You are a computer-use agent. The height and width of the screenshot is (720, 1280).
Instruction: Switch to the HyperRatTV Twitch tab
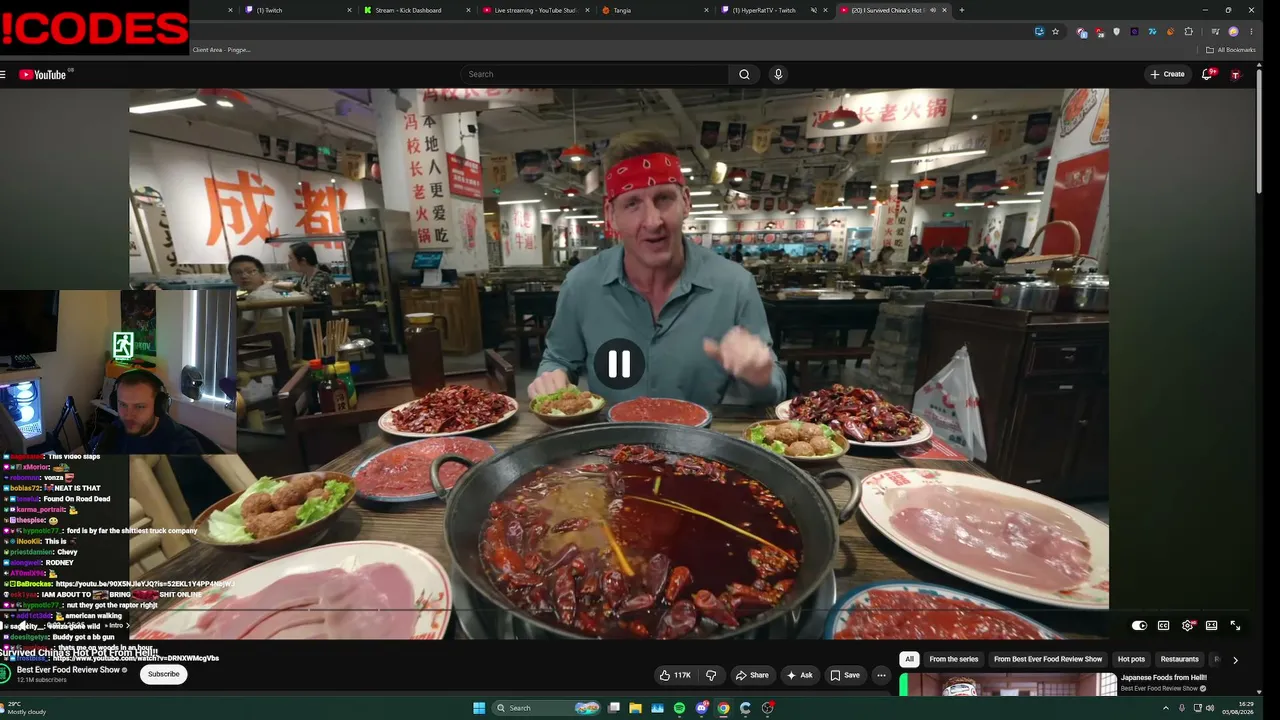point(775,10)
